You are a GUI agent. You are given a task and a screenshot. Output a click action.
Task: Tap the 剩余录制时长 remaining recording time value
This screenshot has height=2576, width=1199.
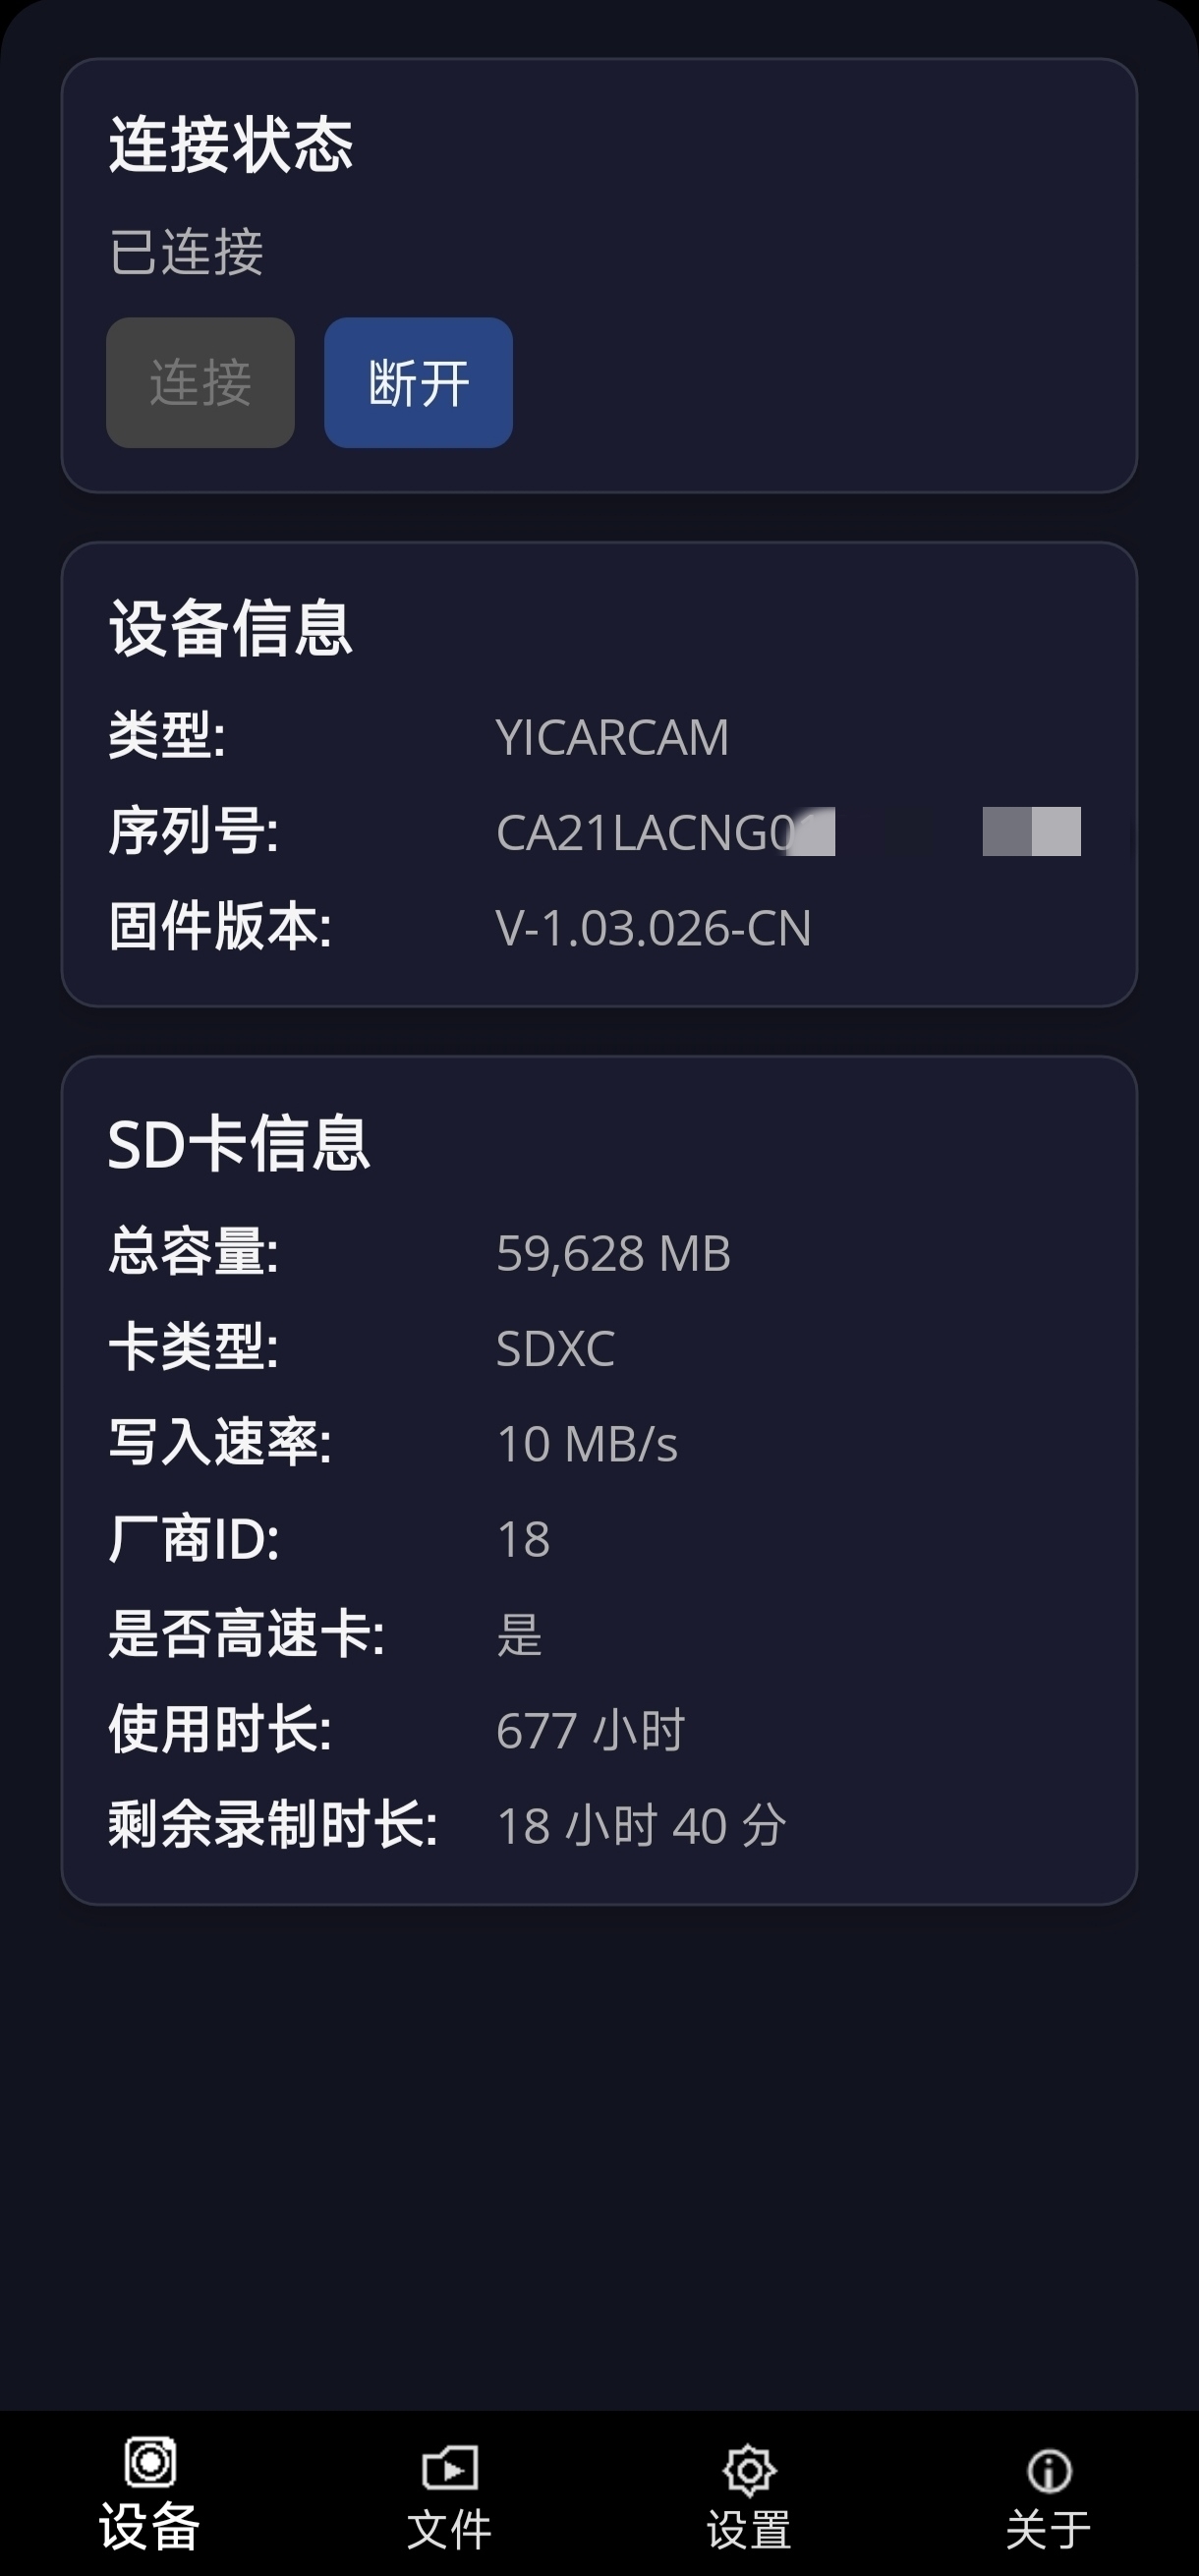(x=641, y=1826)
